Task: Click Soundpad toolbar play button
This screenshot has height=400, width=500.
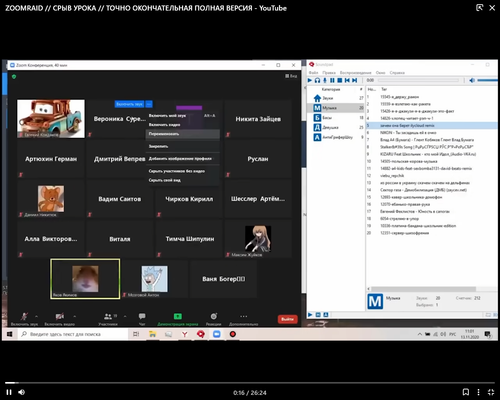Action: 310,80
